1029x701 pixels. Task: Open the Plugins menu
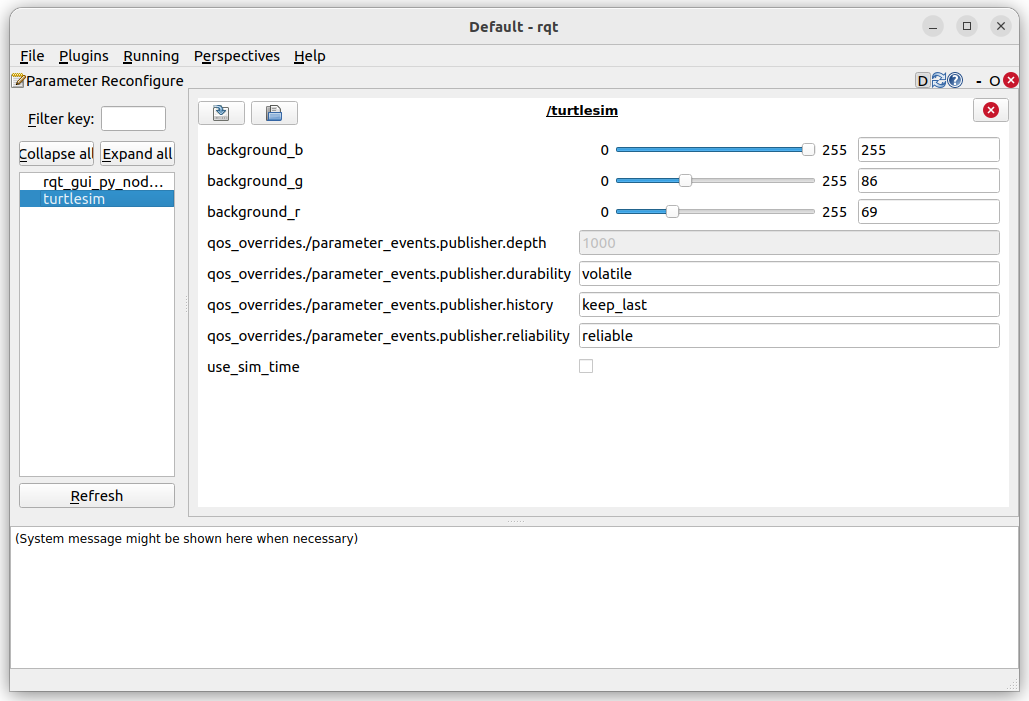coord(83,56)
